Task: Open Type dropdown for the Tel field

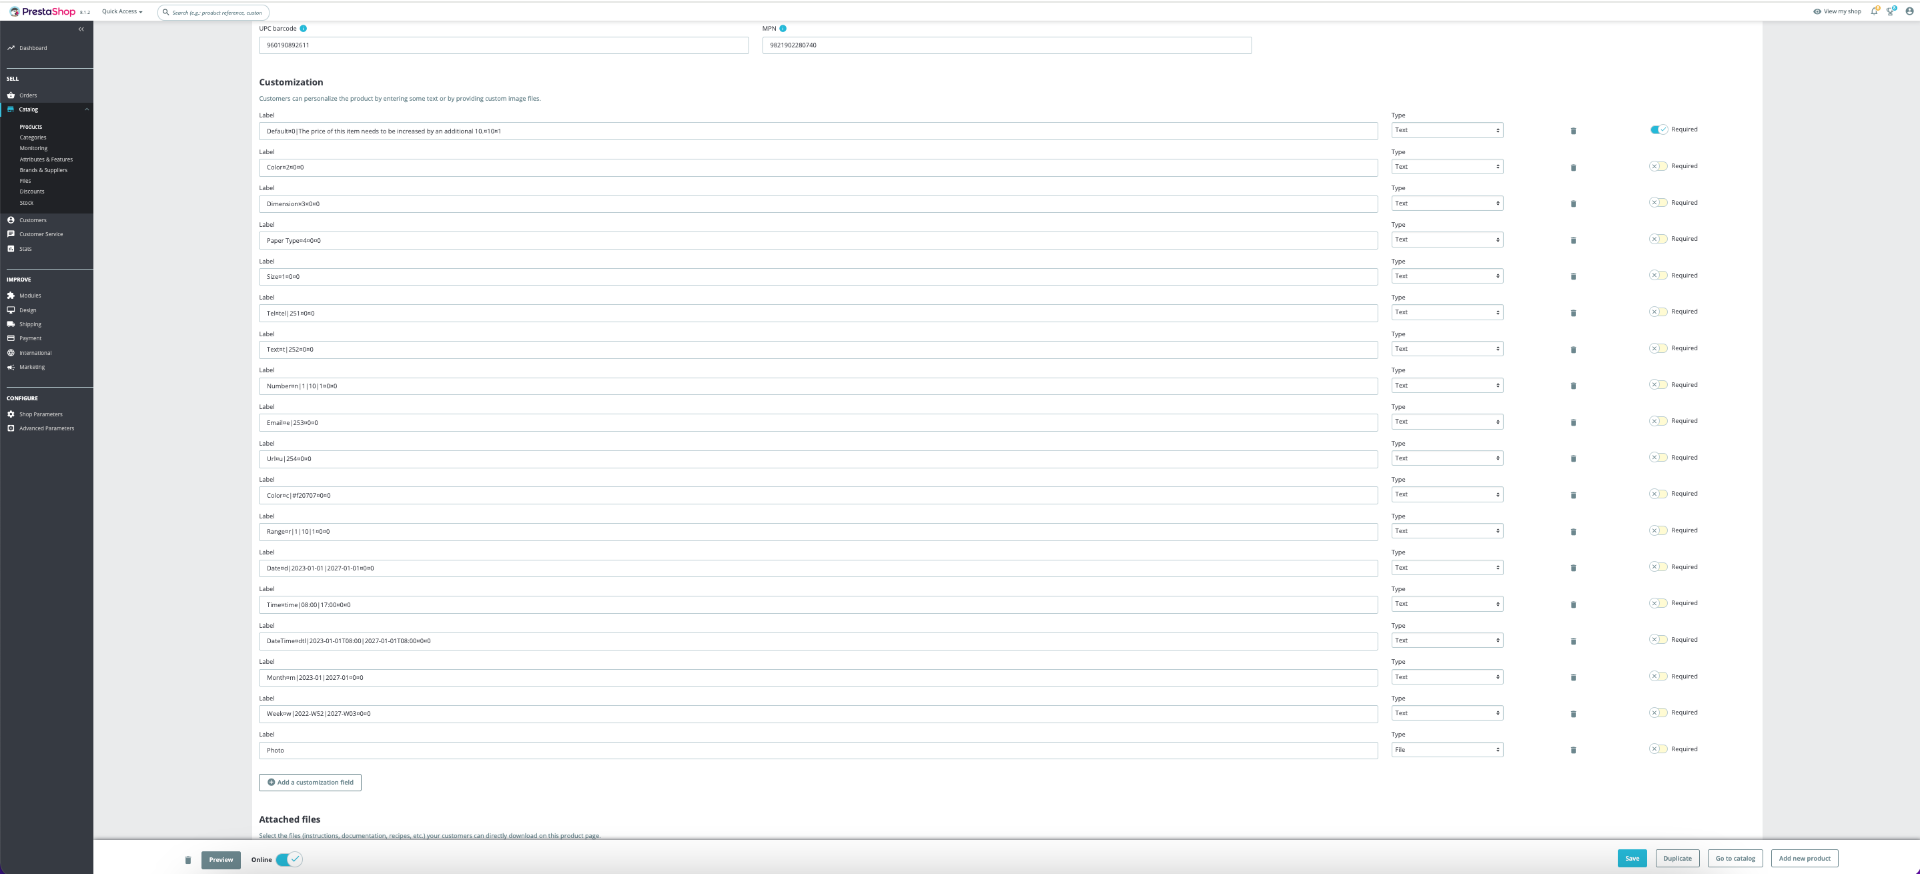Action: pos(1447,313)
